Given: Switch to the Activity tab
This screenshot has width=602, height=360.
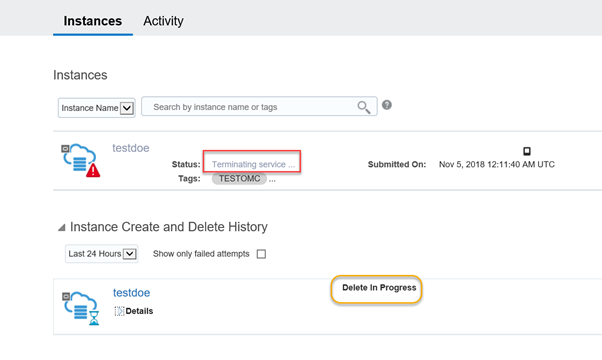Looking at the screenshot, I should (x=163, y=21).
